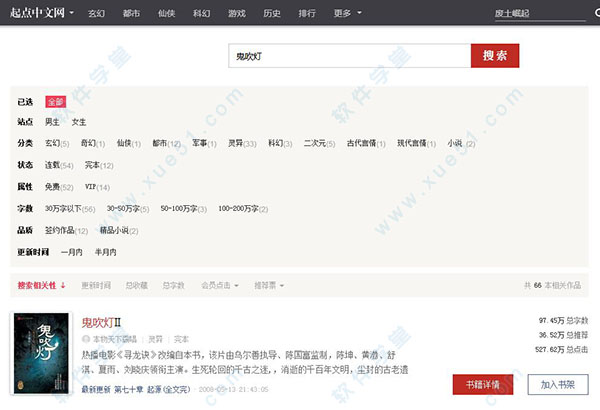Open the 都市 nav item
Screen dimensions: 600x410
pyautogui.click(x=131, y=13)
